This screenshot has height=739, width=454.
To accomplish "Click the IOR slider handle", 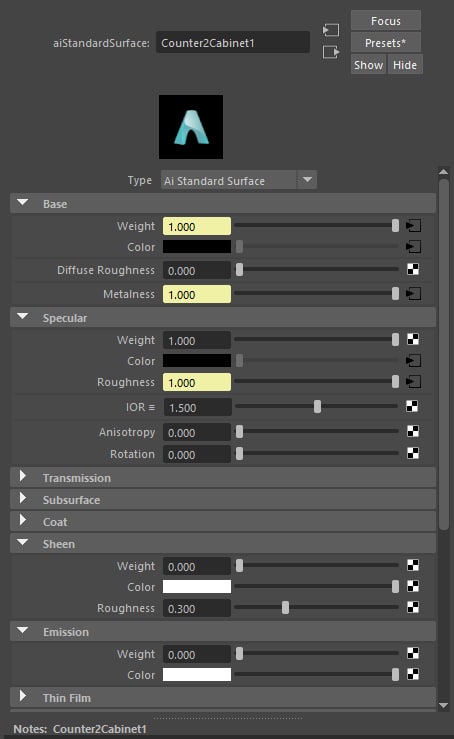I will (x=317, y=406).
